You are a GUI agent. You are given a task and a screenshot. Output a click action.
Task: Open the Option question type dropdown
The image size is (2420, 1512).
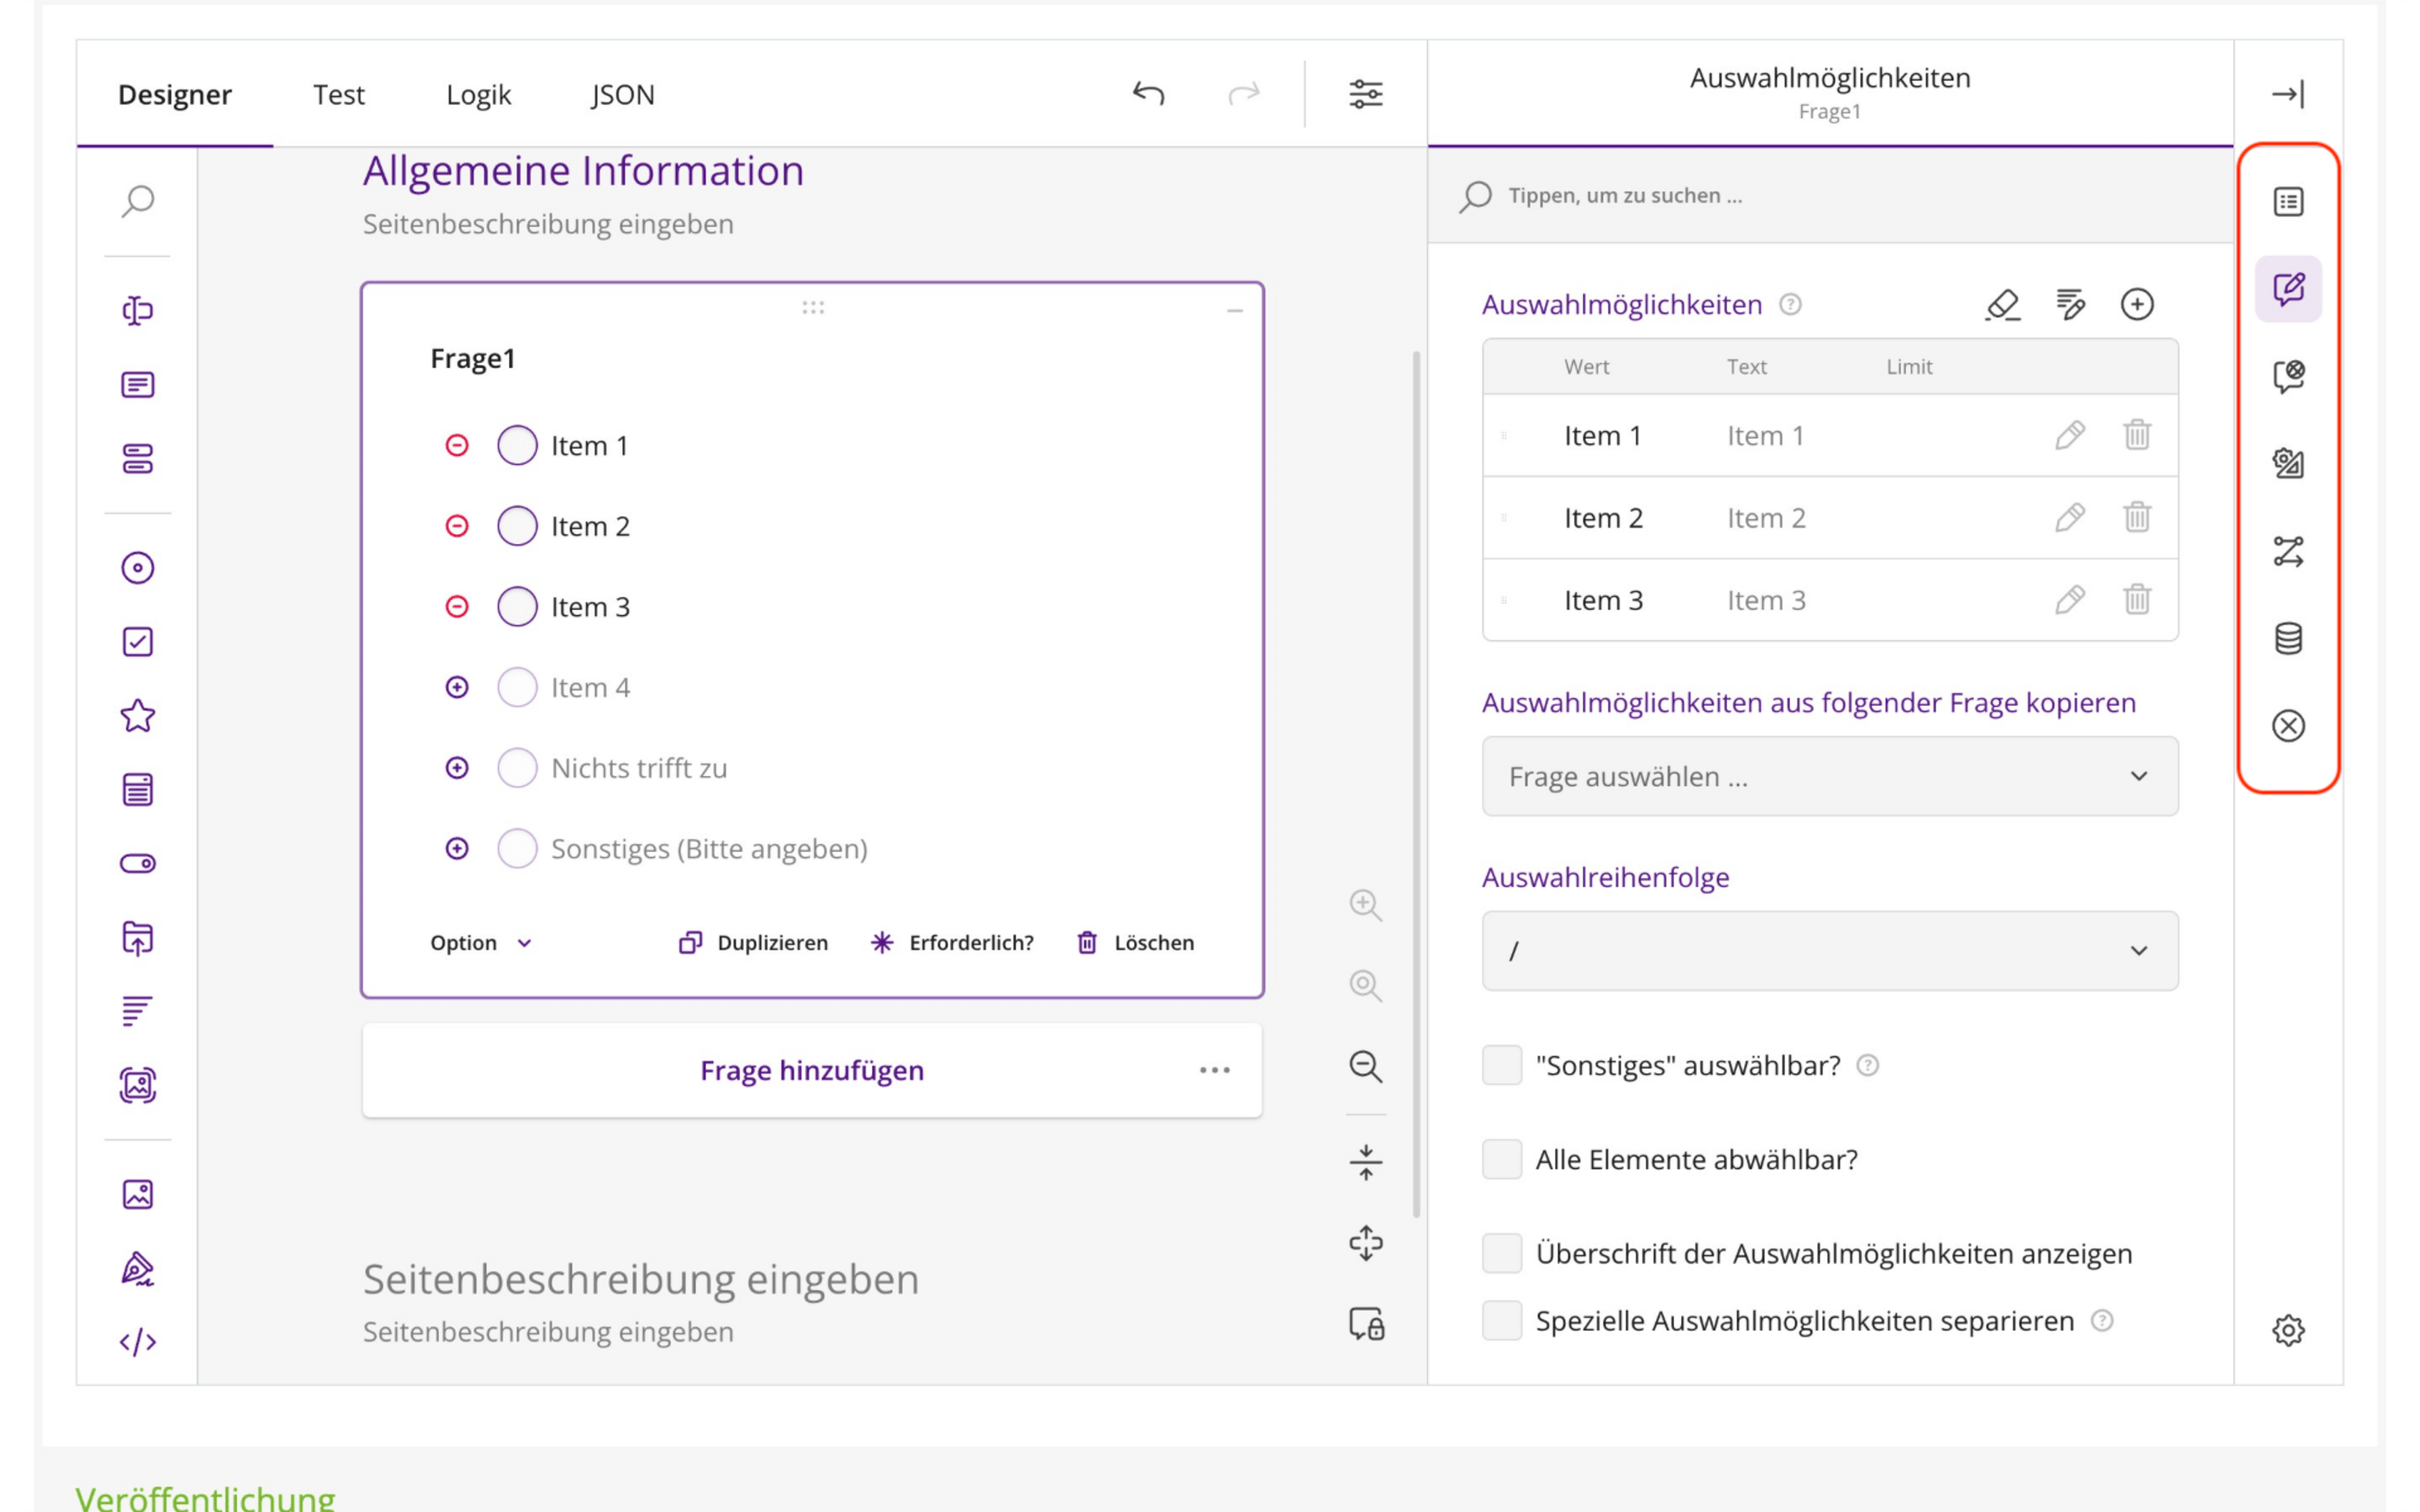click(481, 943)
